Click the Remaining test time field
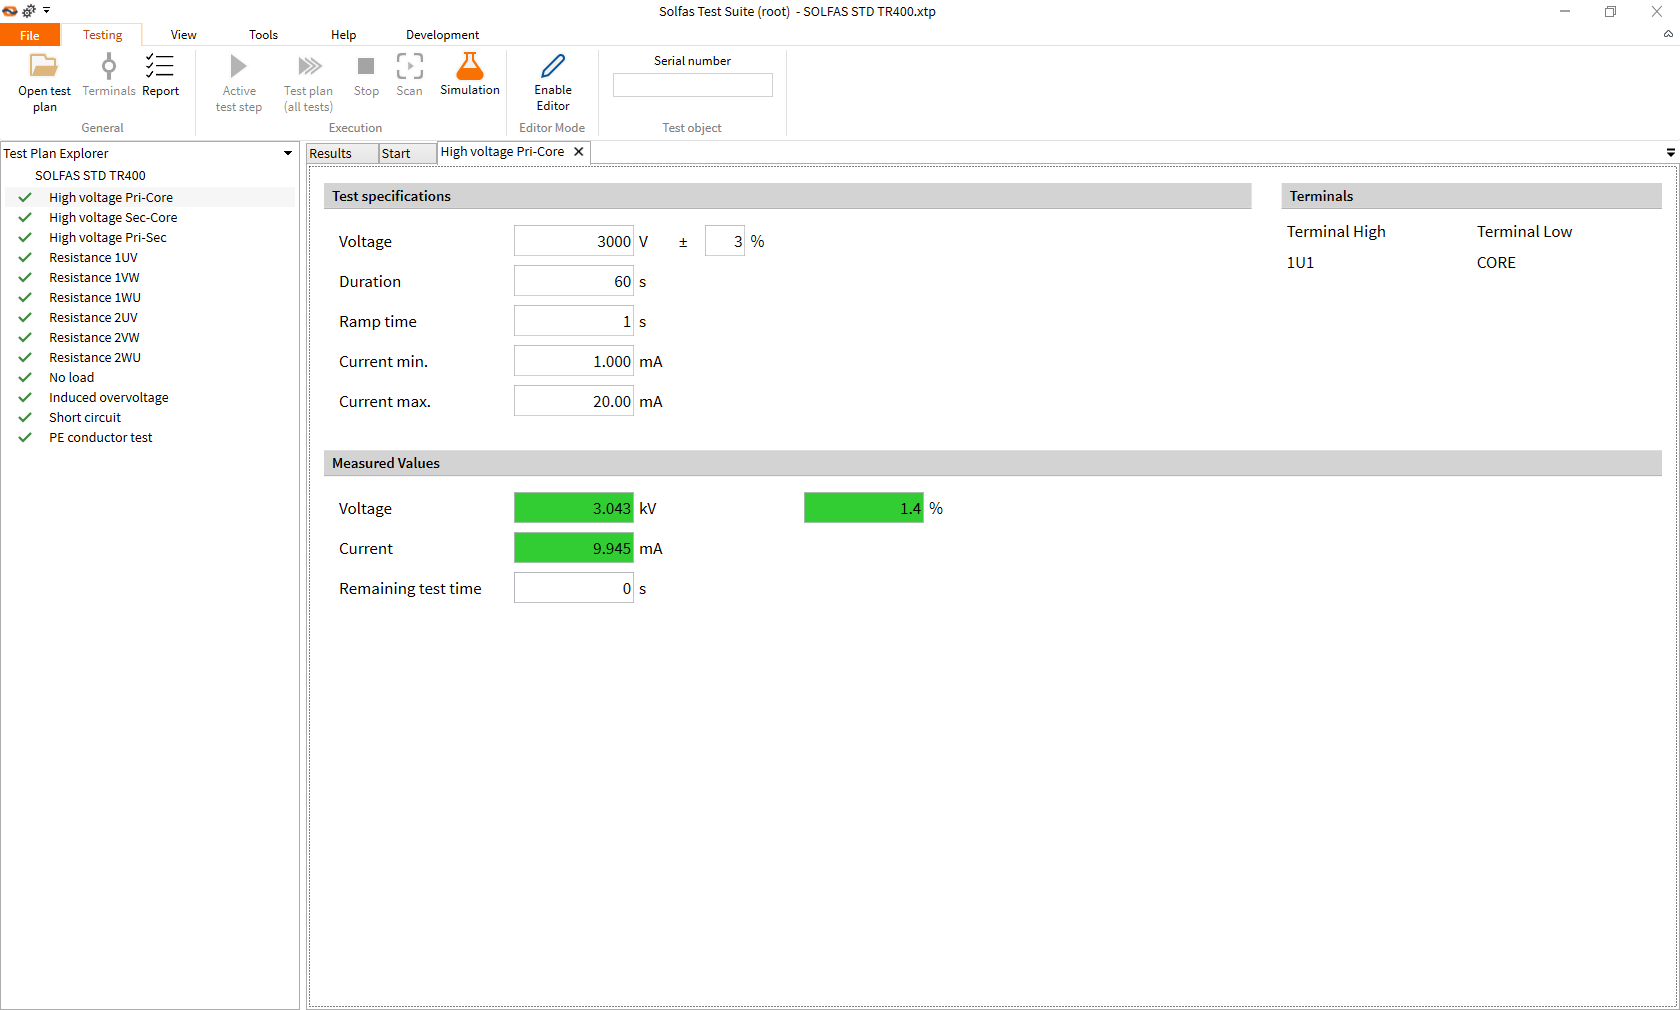 click(574, 588)
